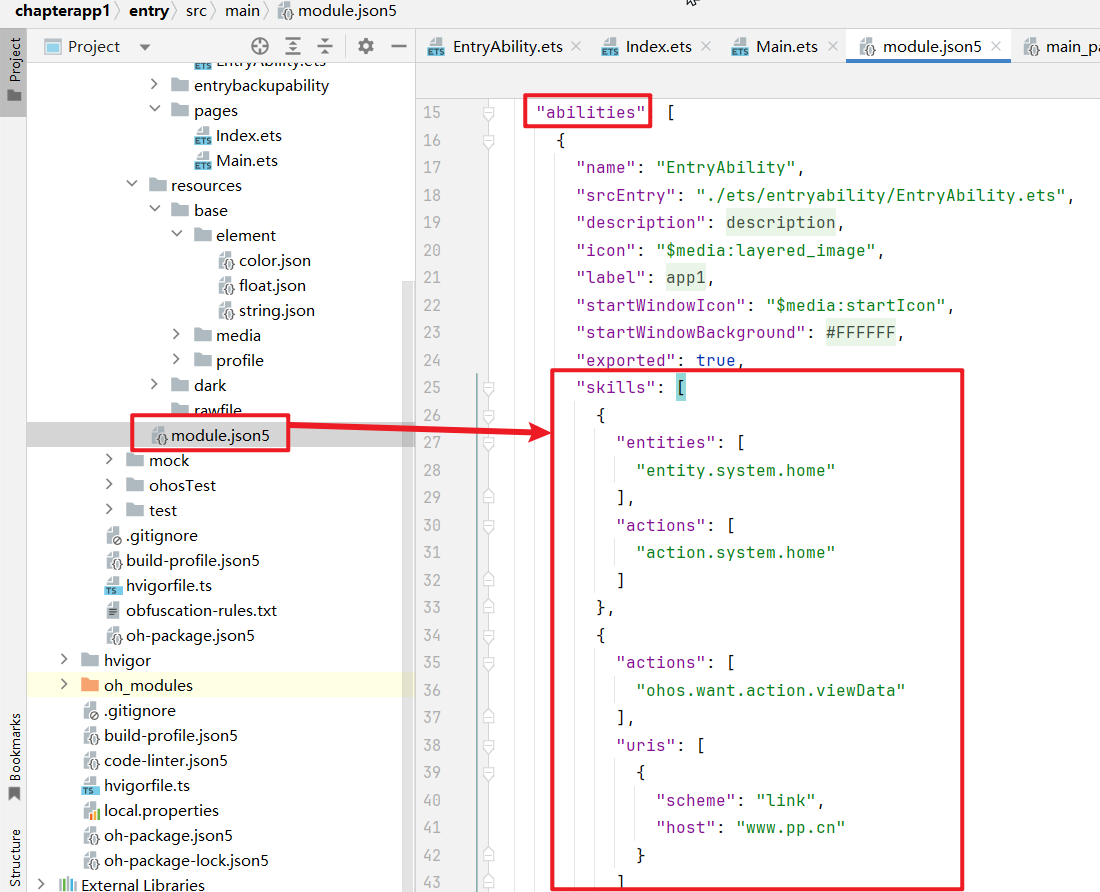Viewport: 1100px width, 892px height.
Task: Click the project tree vertical scrollbar
Action: coord(408,586)
